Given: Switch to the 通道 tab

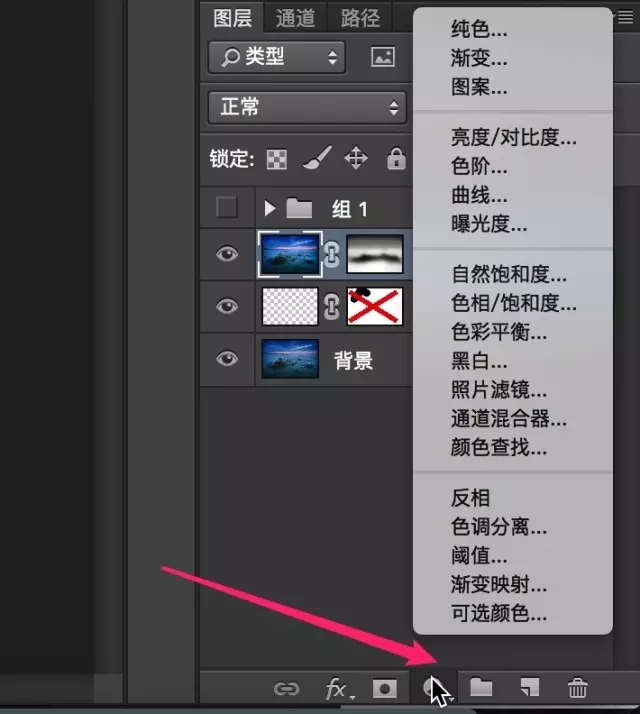Looking at the screenshot, I should [x=296, y=17].
